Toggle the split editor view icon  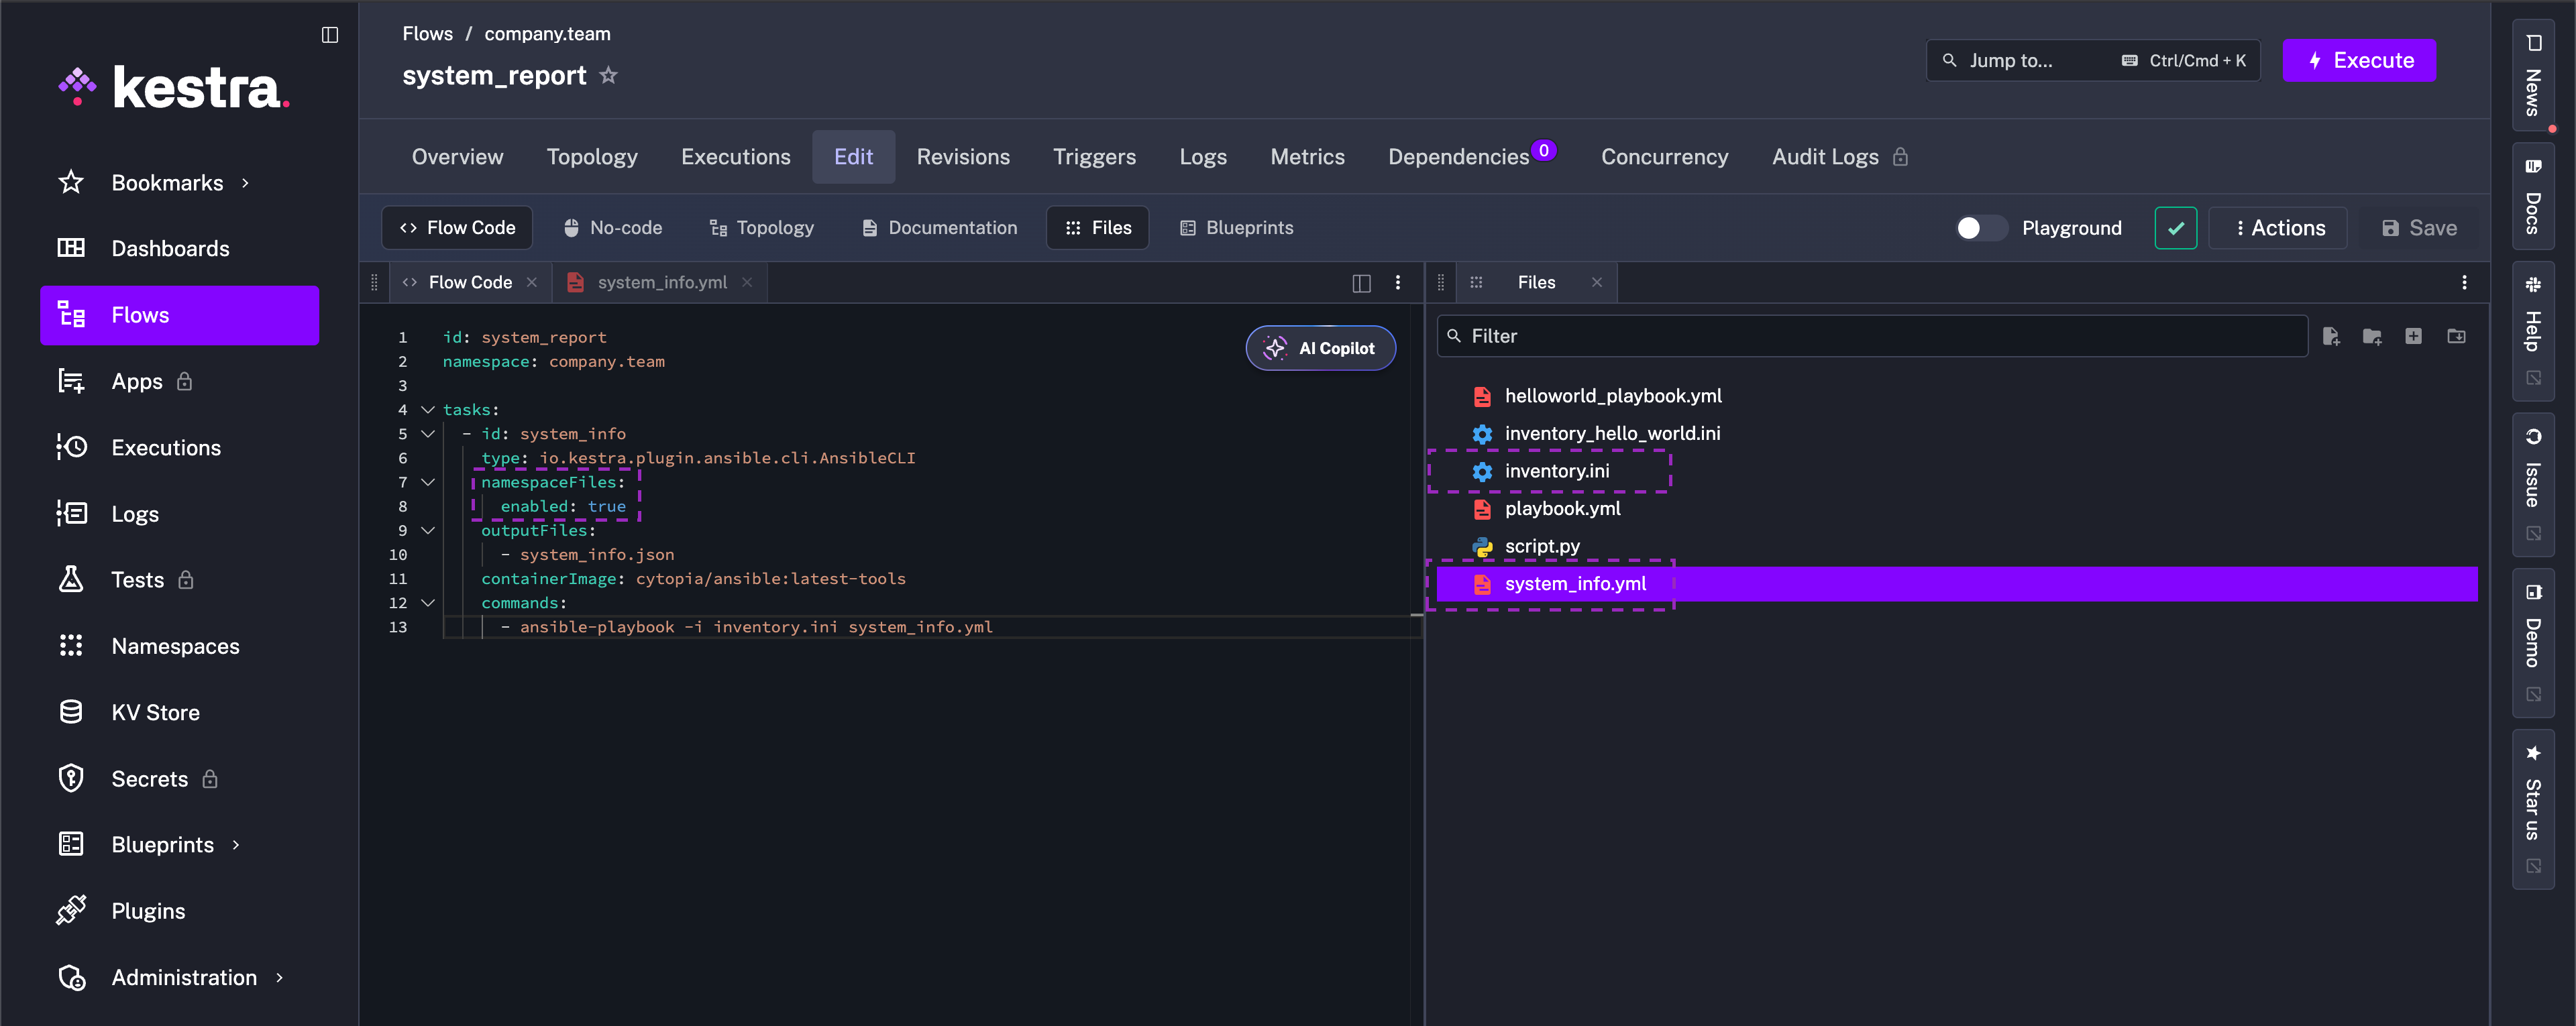pyautogui.click(x=1361, y=283)
